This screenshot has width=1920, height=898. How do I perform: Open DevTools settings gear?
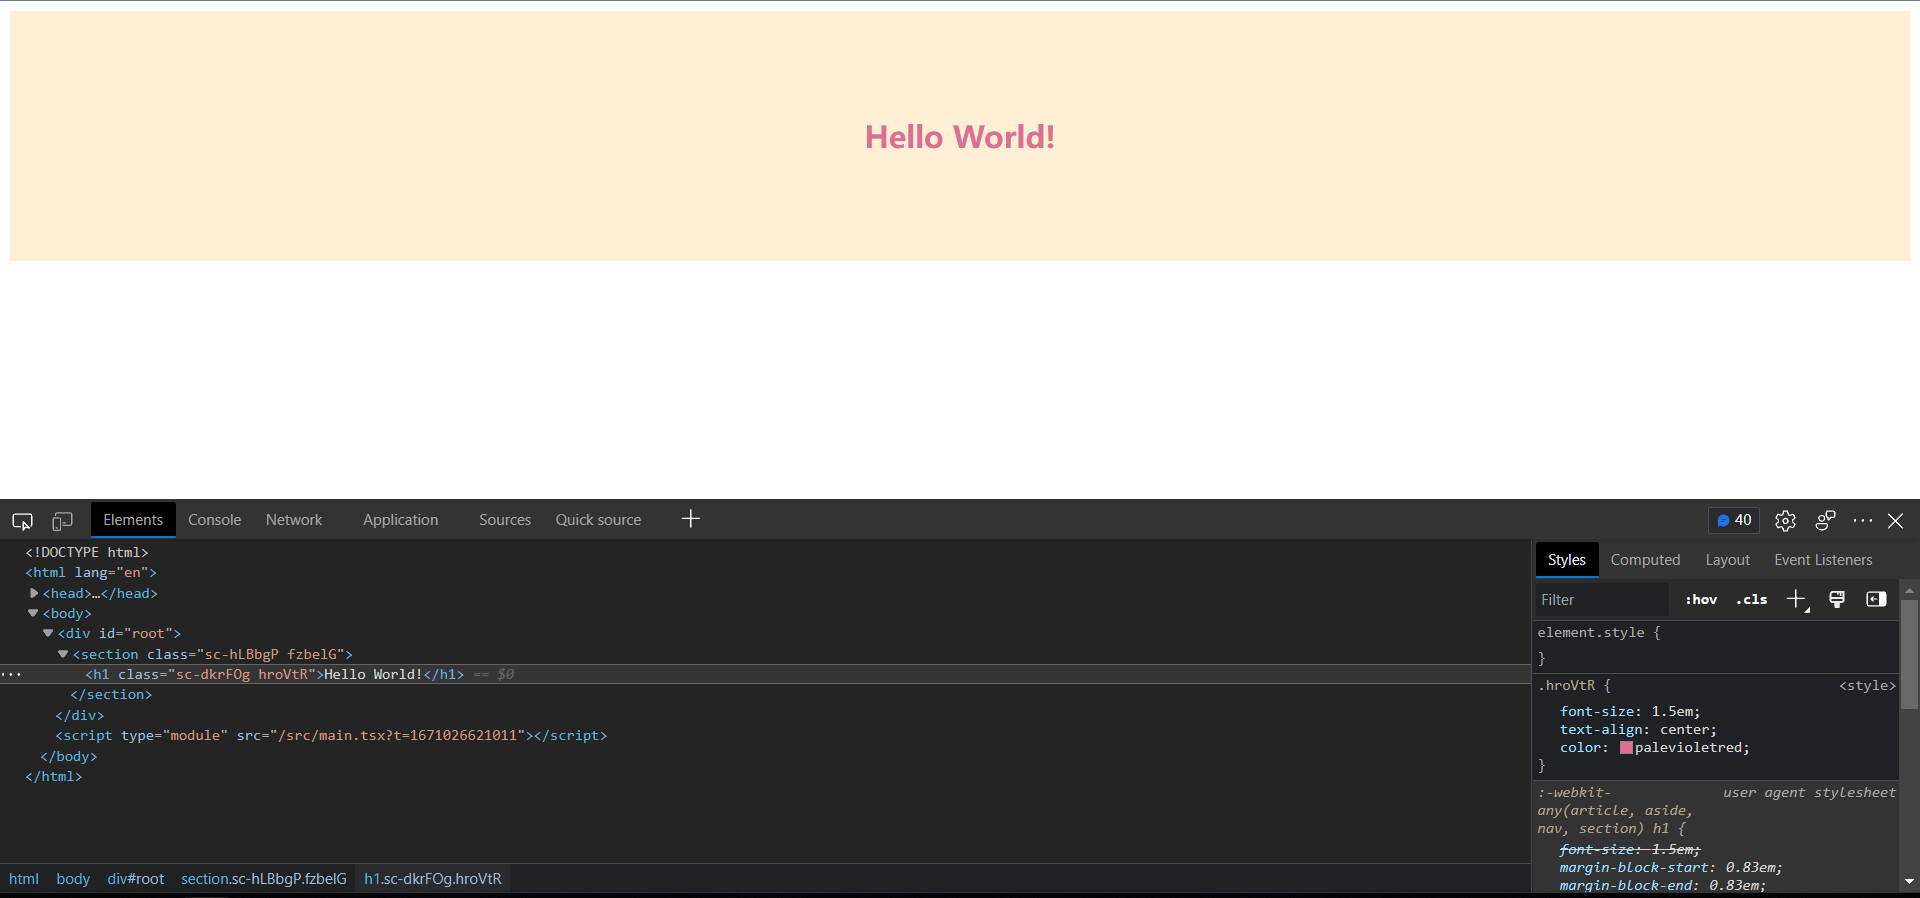[x=1785, y=521]
